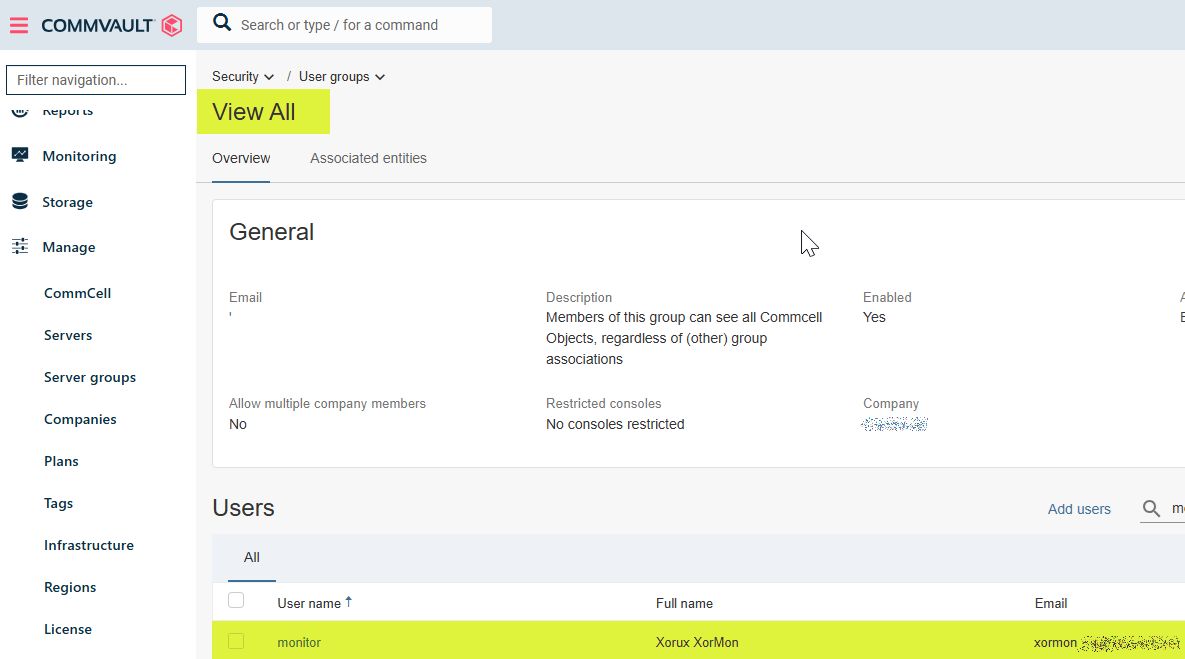Click the Filter navigation input field

(96, 80)
